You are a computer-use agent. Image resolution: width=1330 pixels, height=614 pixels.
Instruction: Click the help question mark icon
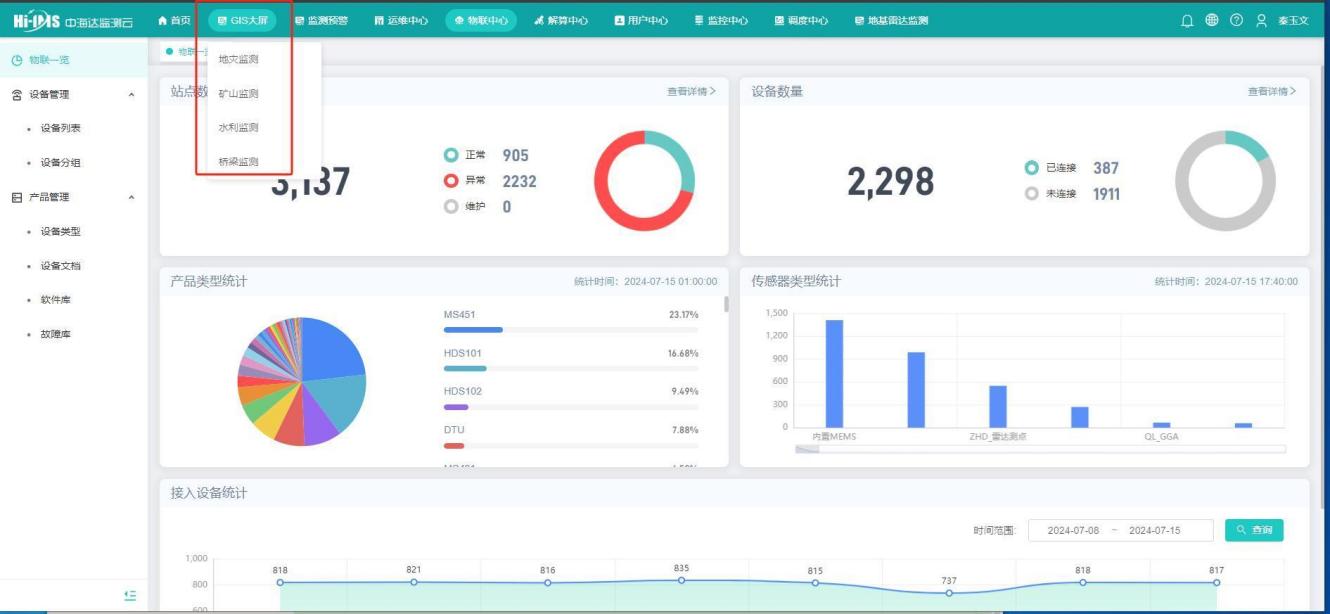[1236, 20]
